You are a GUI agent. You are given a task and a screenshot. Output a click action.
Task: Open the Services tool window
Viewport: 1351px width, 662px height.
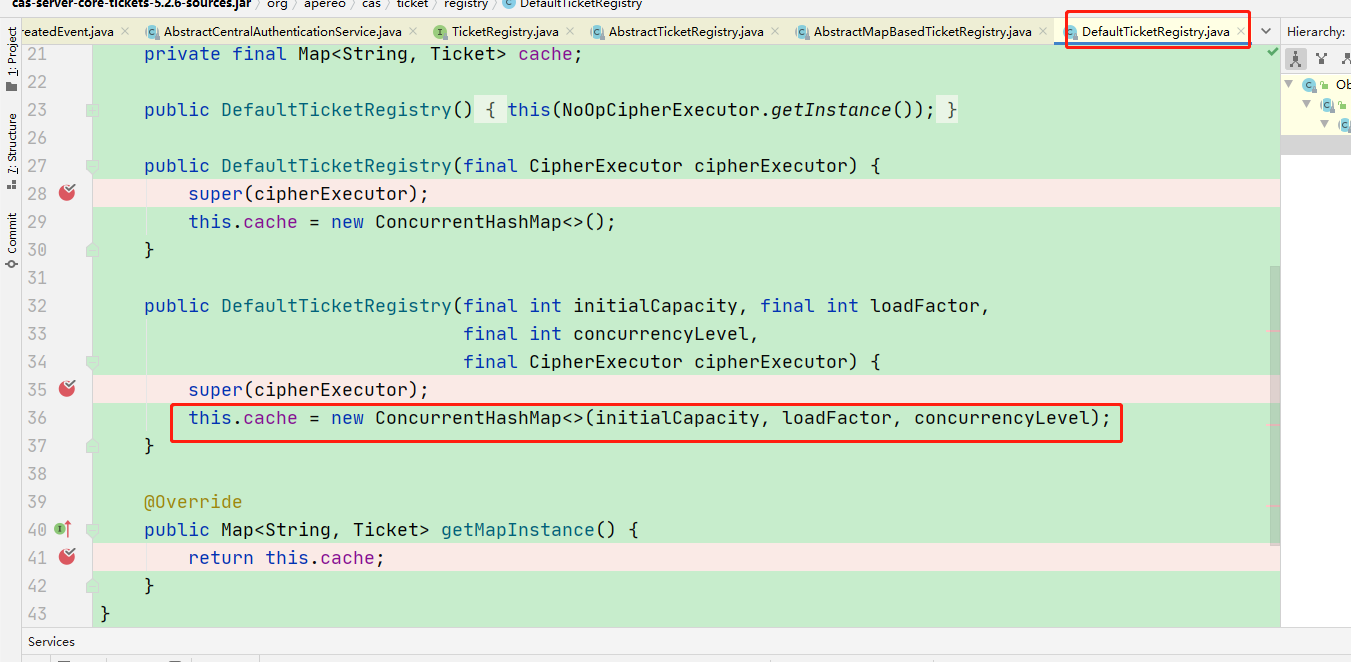pyautogui.click(x=51, y=642)
